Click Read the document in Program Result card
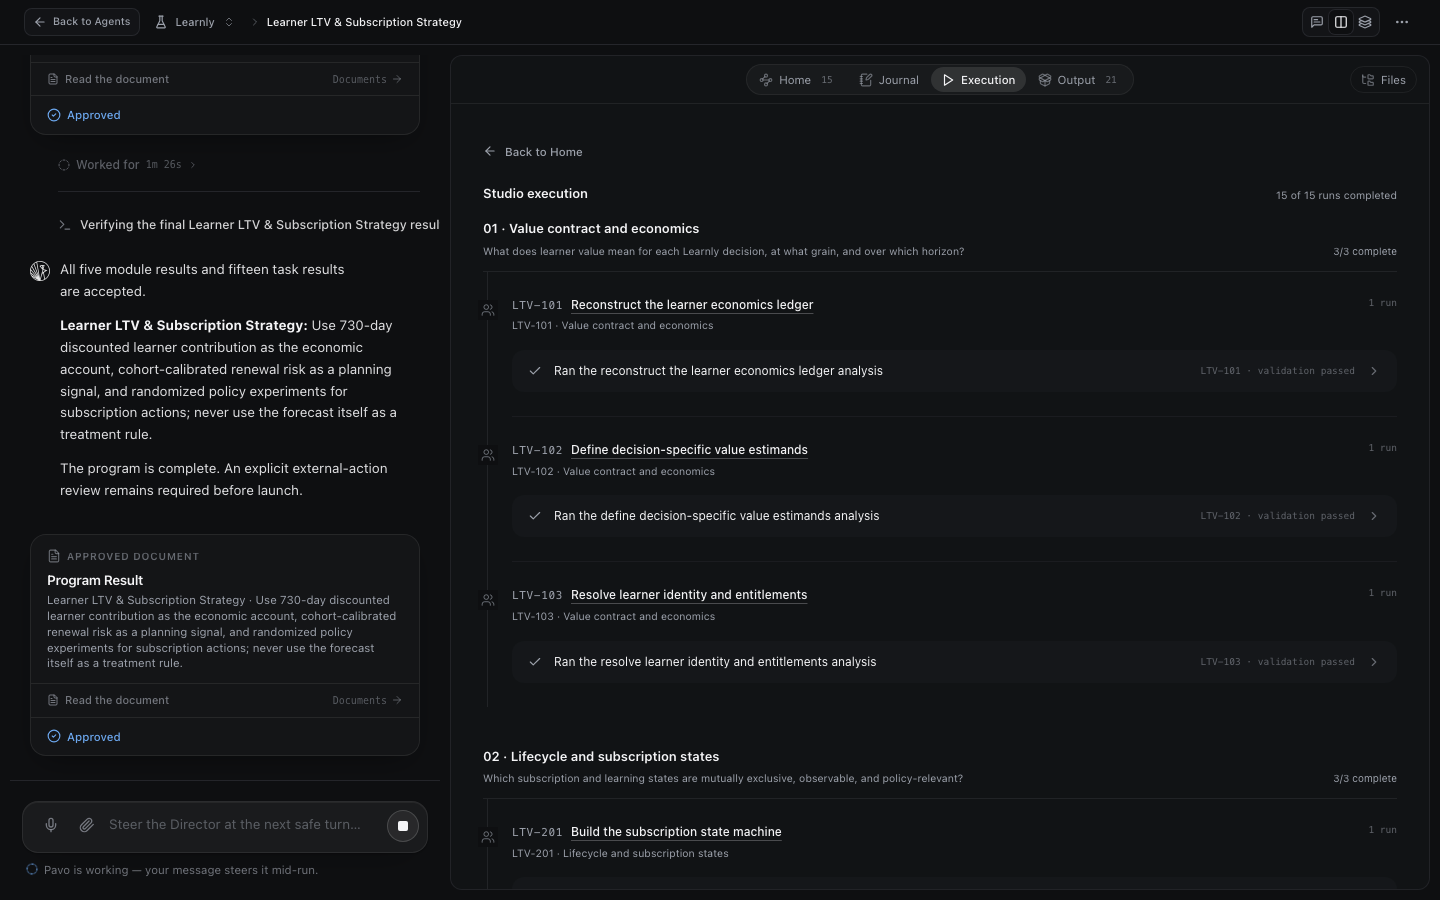 tap(117, 700)
